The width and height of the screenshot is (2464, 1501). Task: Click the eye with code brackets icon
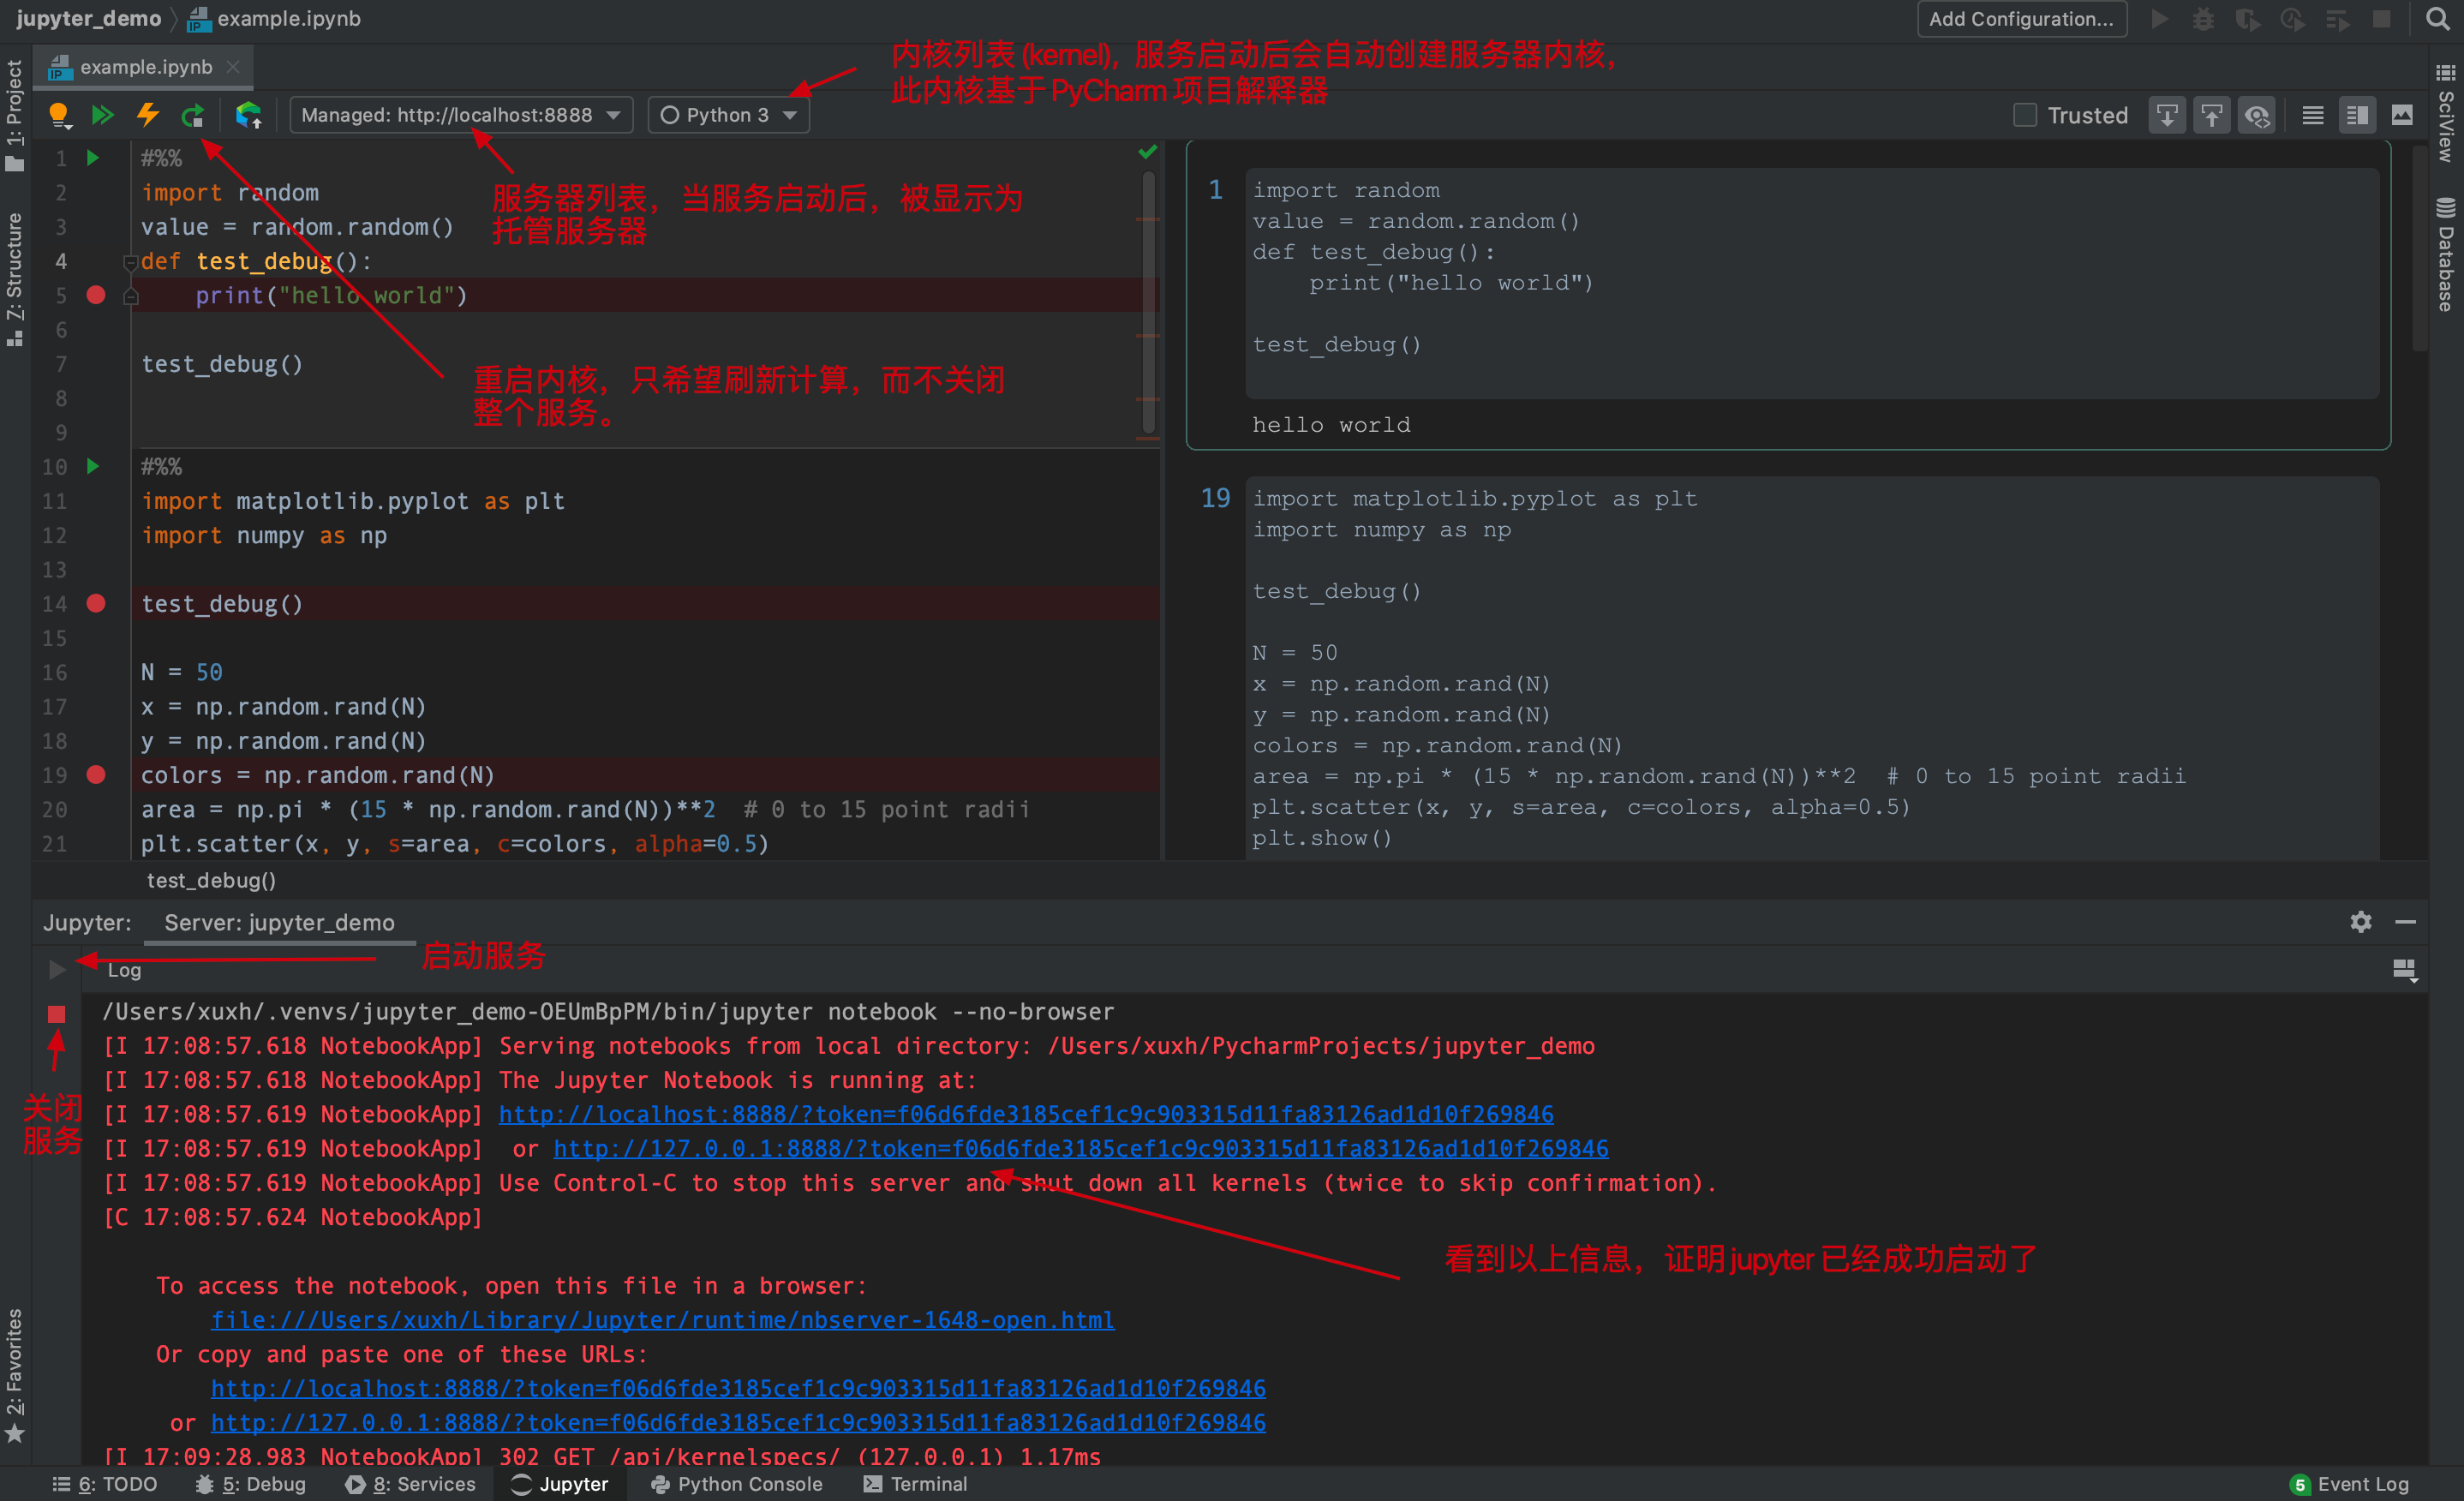2257,116
